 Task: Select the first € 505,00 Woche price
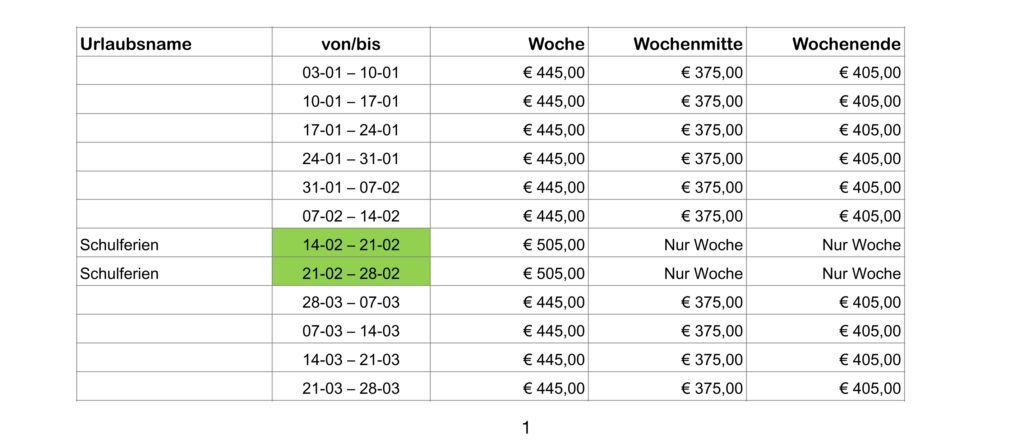coord(554,245)
